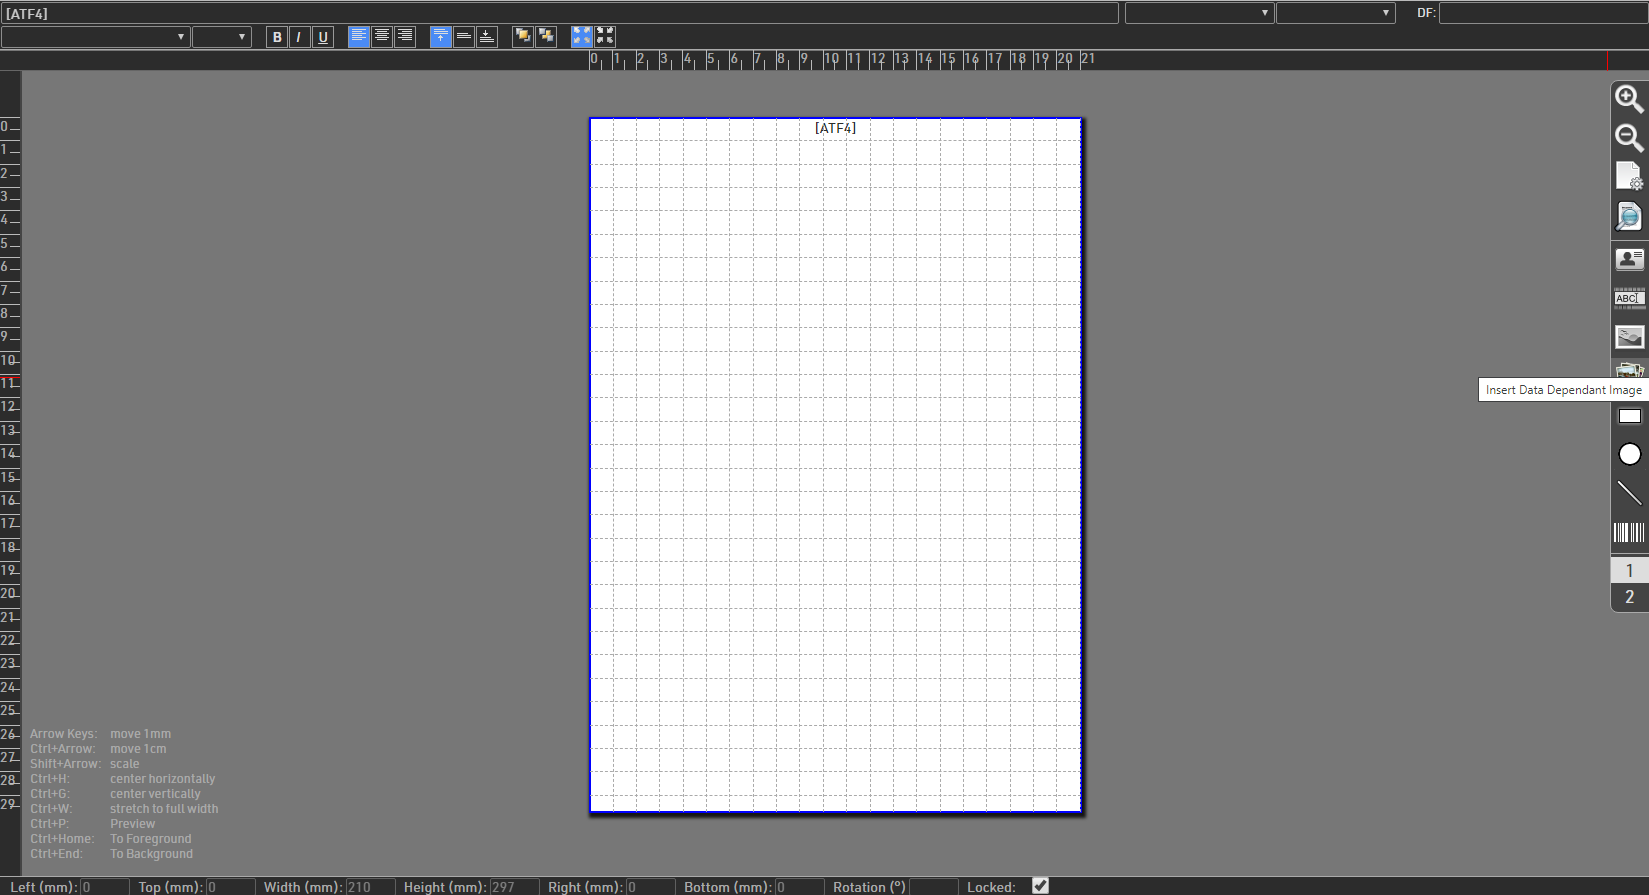Screen dimensions: 1649x895
Task: Click the DF input field
Action: (1544, 13)
